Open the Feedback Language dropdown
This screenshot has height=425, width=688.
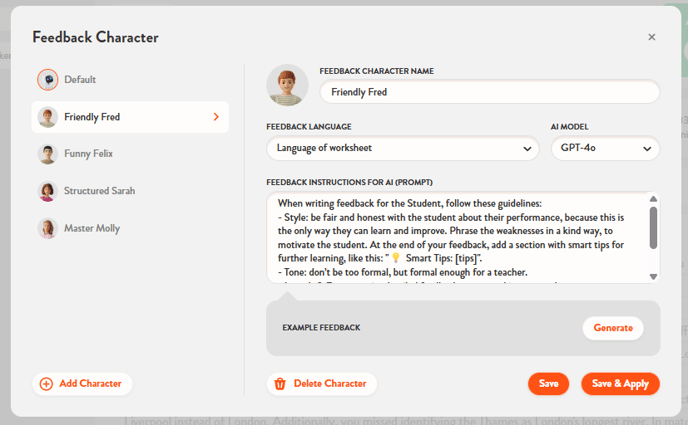pos(403,149)
